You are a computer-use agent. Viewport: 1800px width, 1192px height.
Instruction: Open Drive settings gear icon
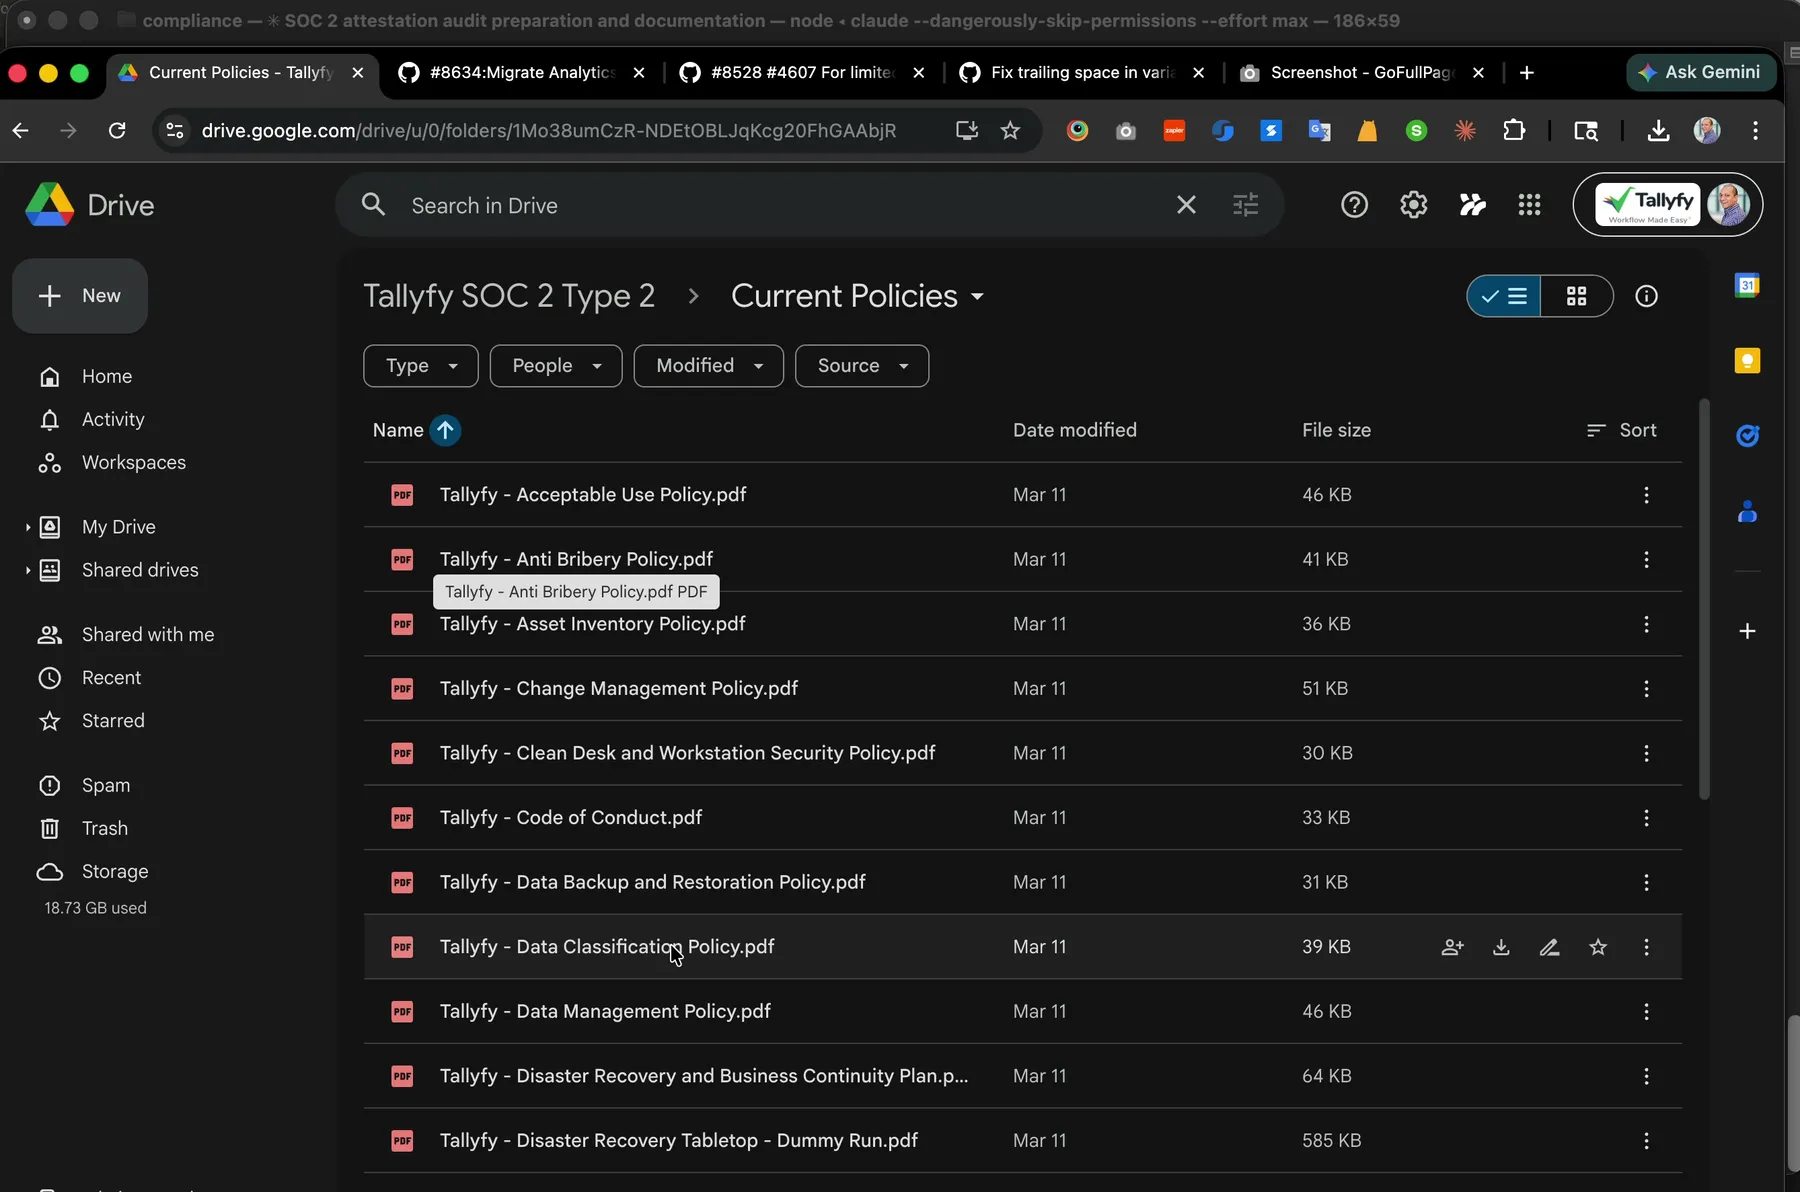pos(1413,205)
